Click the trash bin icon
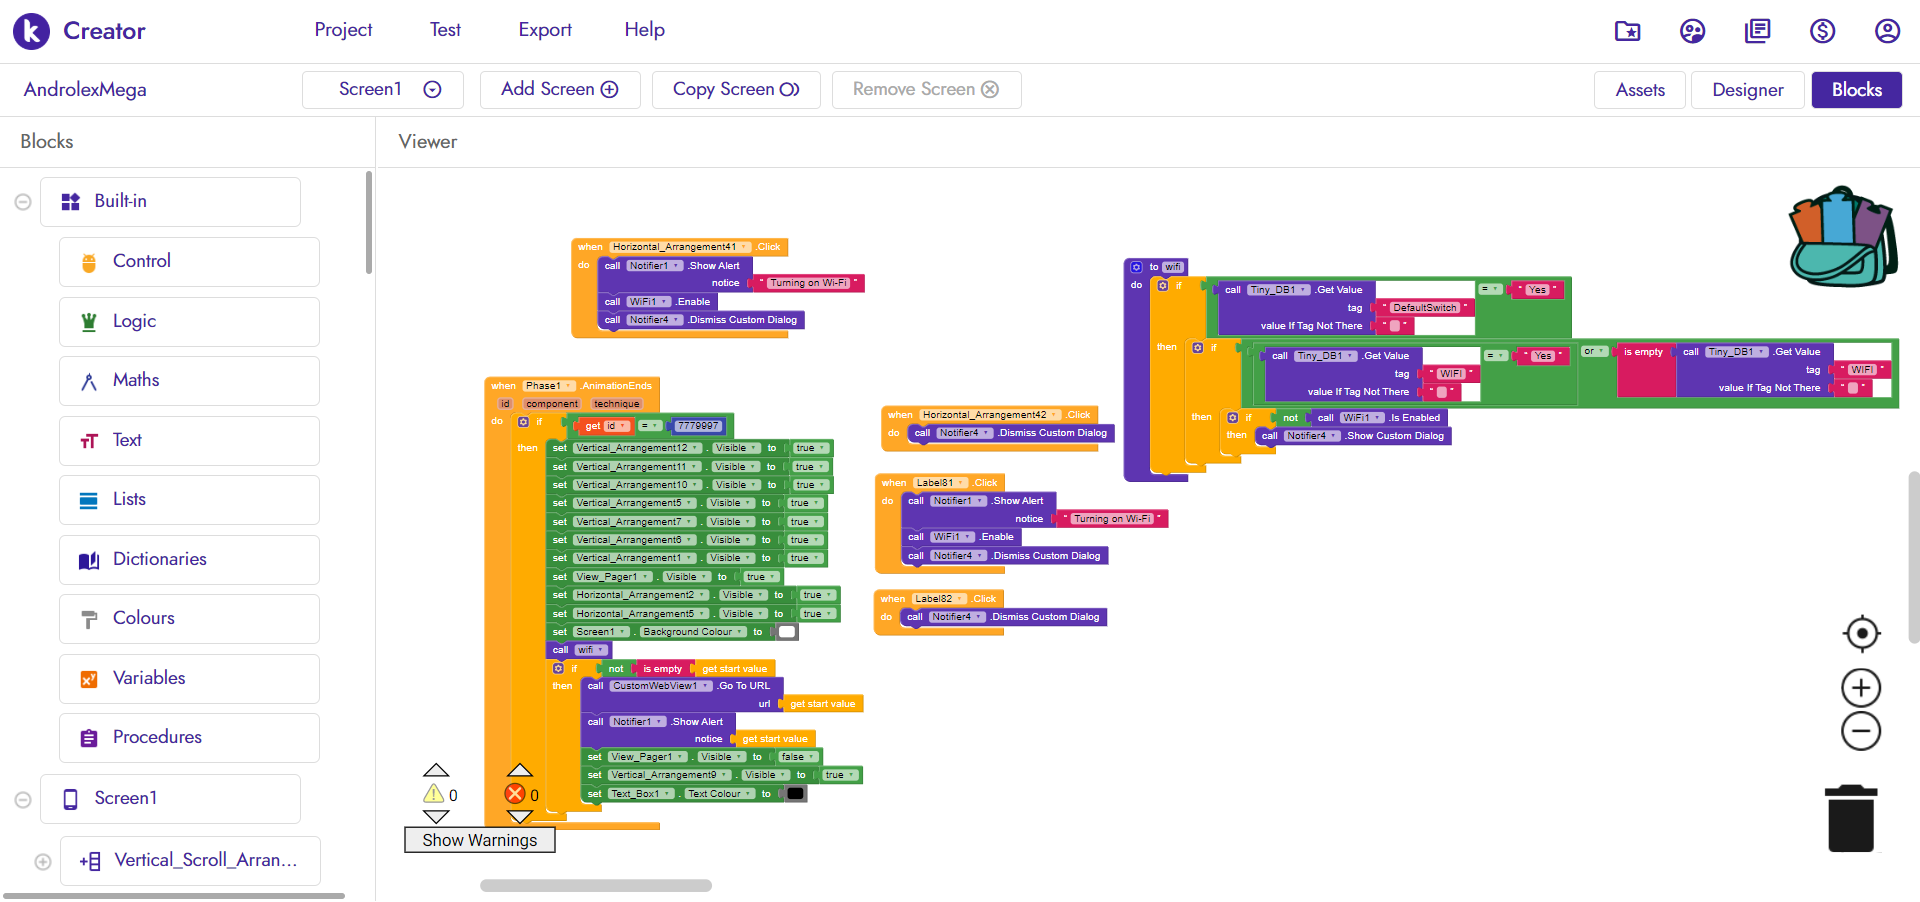This screenshot has height=902, width=1920. pyautogui.click(x=1850, y=819)
